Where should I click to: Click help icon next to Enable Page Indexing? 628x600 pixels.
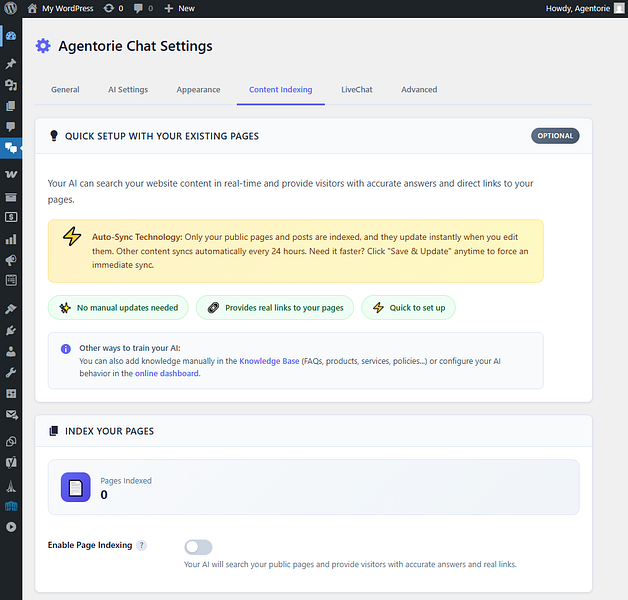click(x=141, y=545)
